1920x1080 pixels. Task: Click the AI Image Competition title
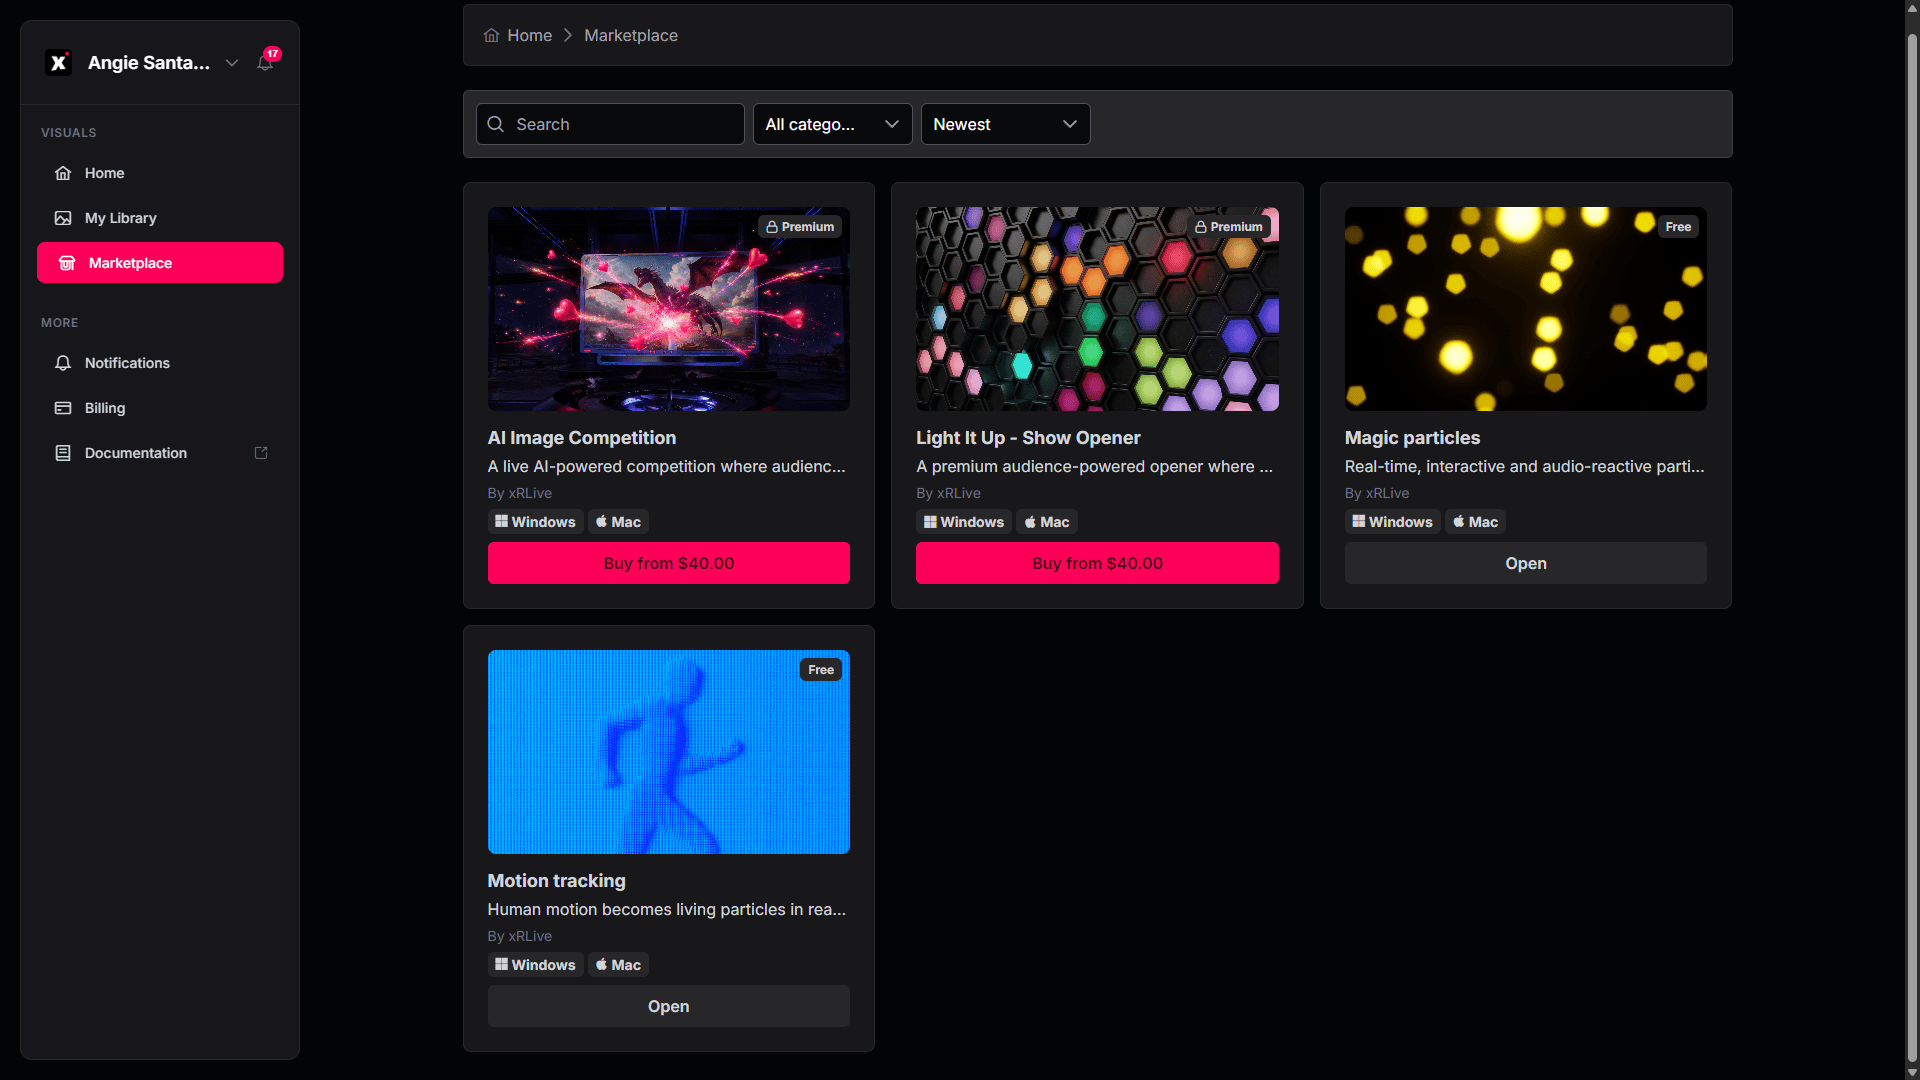tap(582, 438)
